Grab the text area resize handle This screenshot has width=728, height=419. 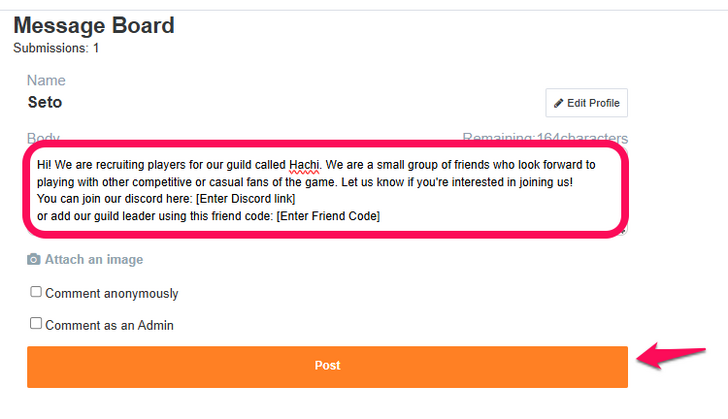[624, 231]
